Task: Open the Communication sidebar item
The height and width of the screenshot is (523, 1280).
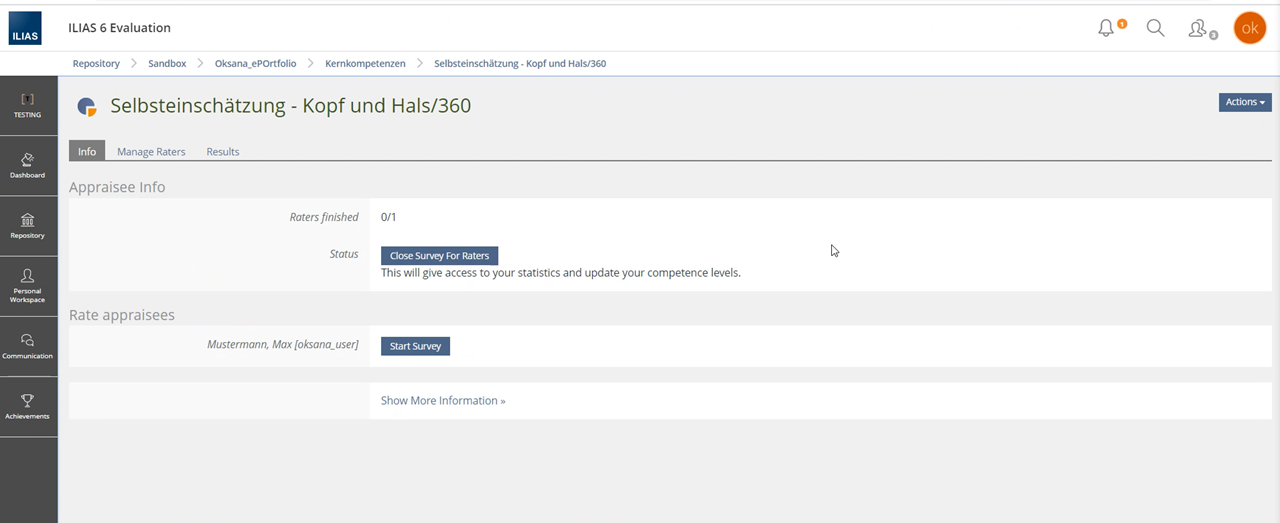Action: coord(28,346)
